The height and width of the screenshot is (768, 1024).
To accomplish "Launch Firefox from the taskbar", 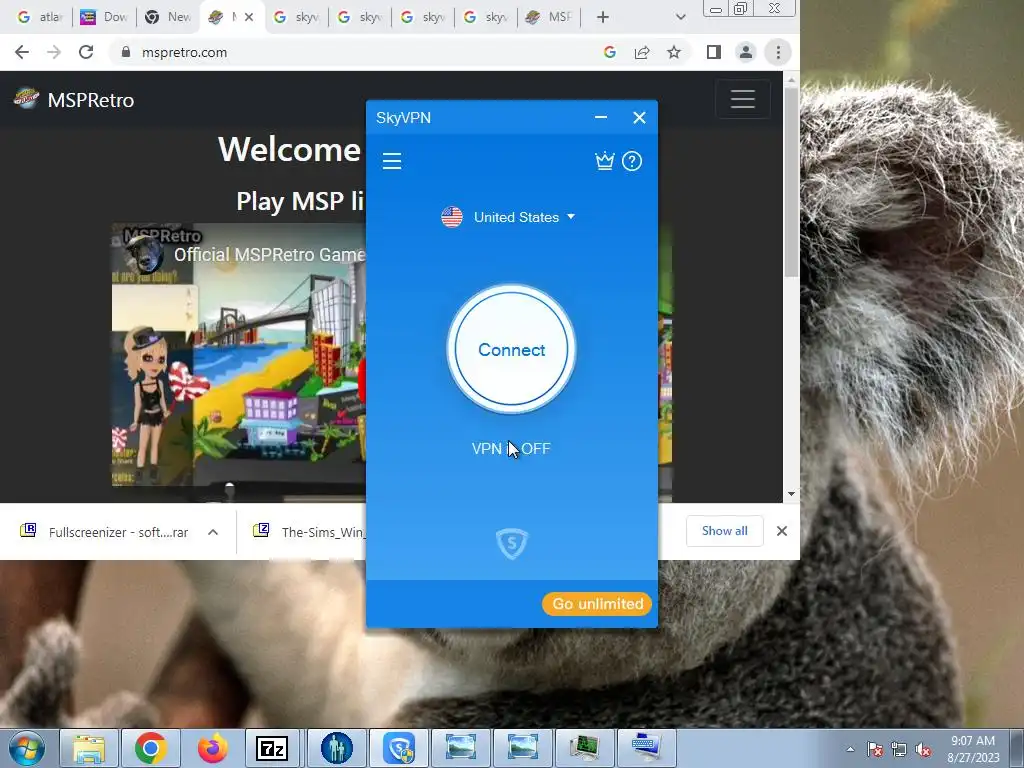I will pyautogui.click(x=213, y=748).
